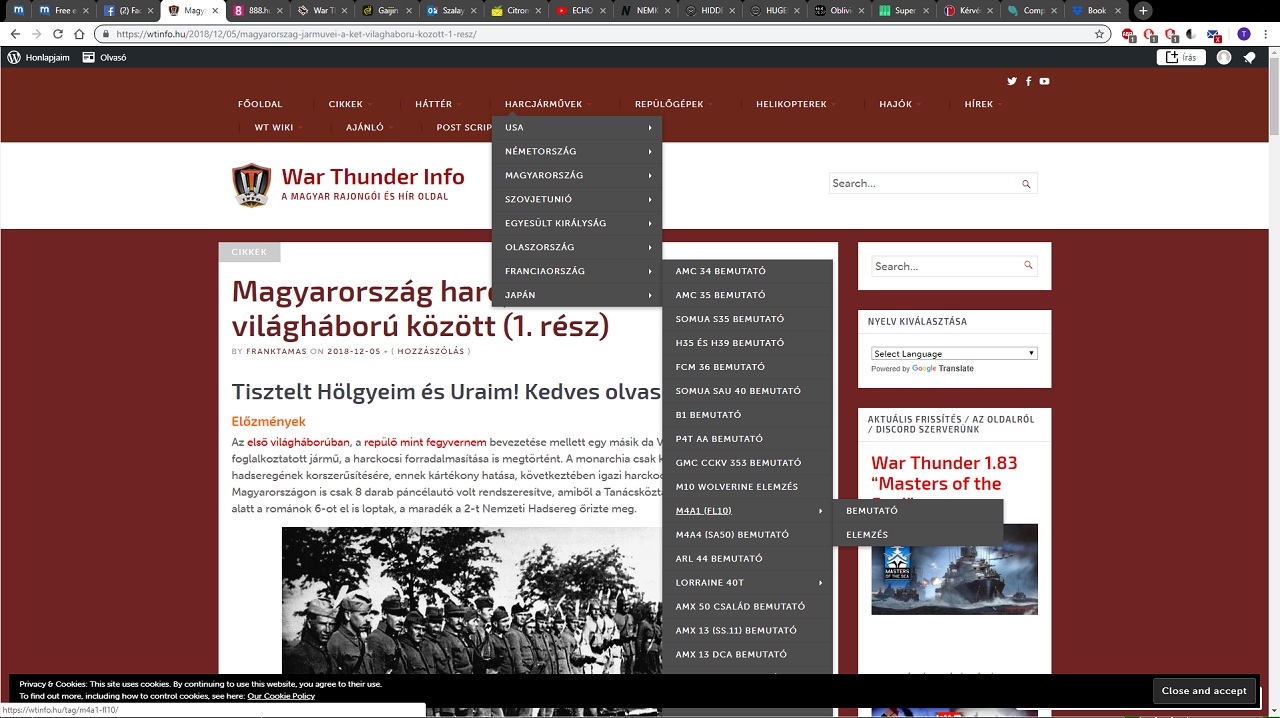Expand the Szovjetunió country submenu
This screenshot has height=718, width=1280.
(577, 199)
